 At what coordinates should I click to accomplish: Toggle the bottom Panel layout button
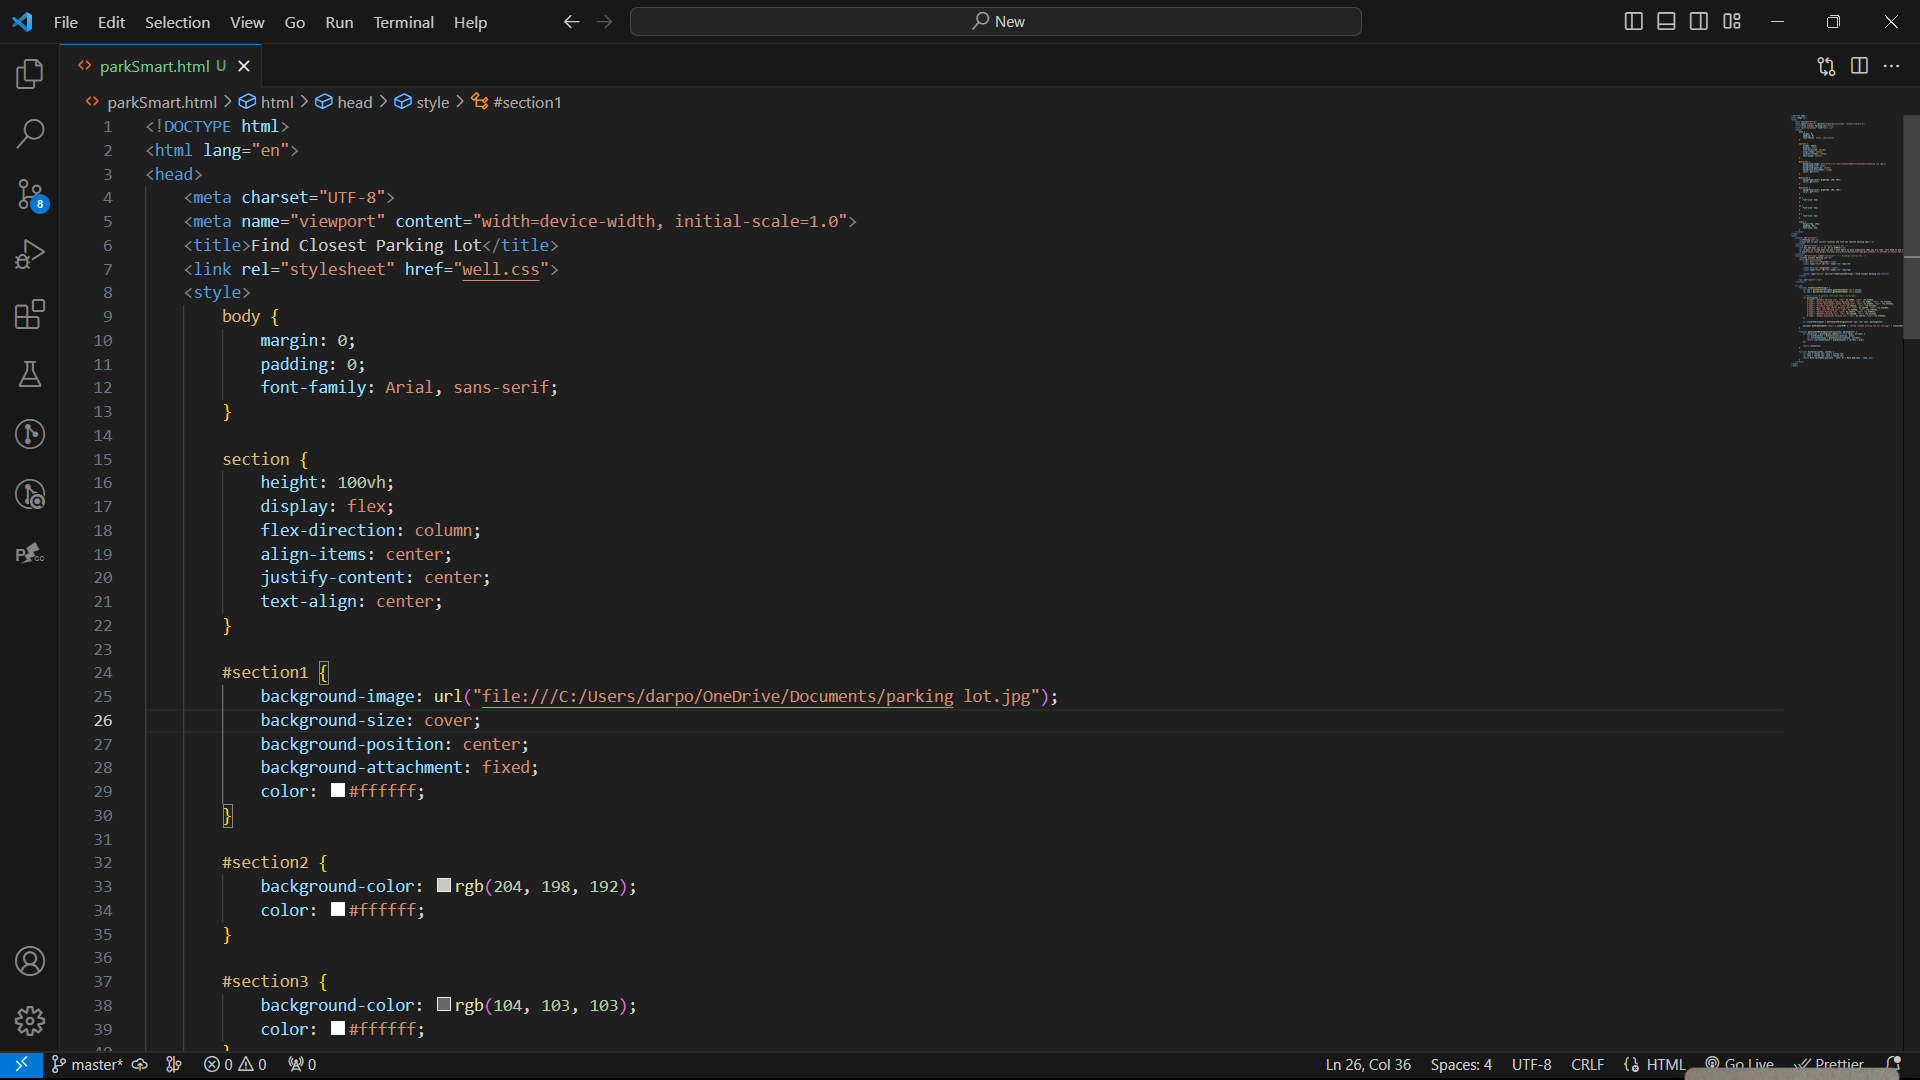tap(1666, 21)
